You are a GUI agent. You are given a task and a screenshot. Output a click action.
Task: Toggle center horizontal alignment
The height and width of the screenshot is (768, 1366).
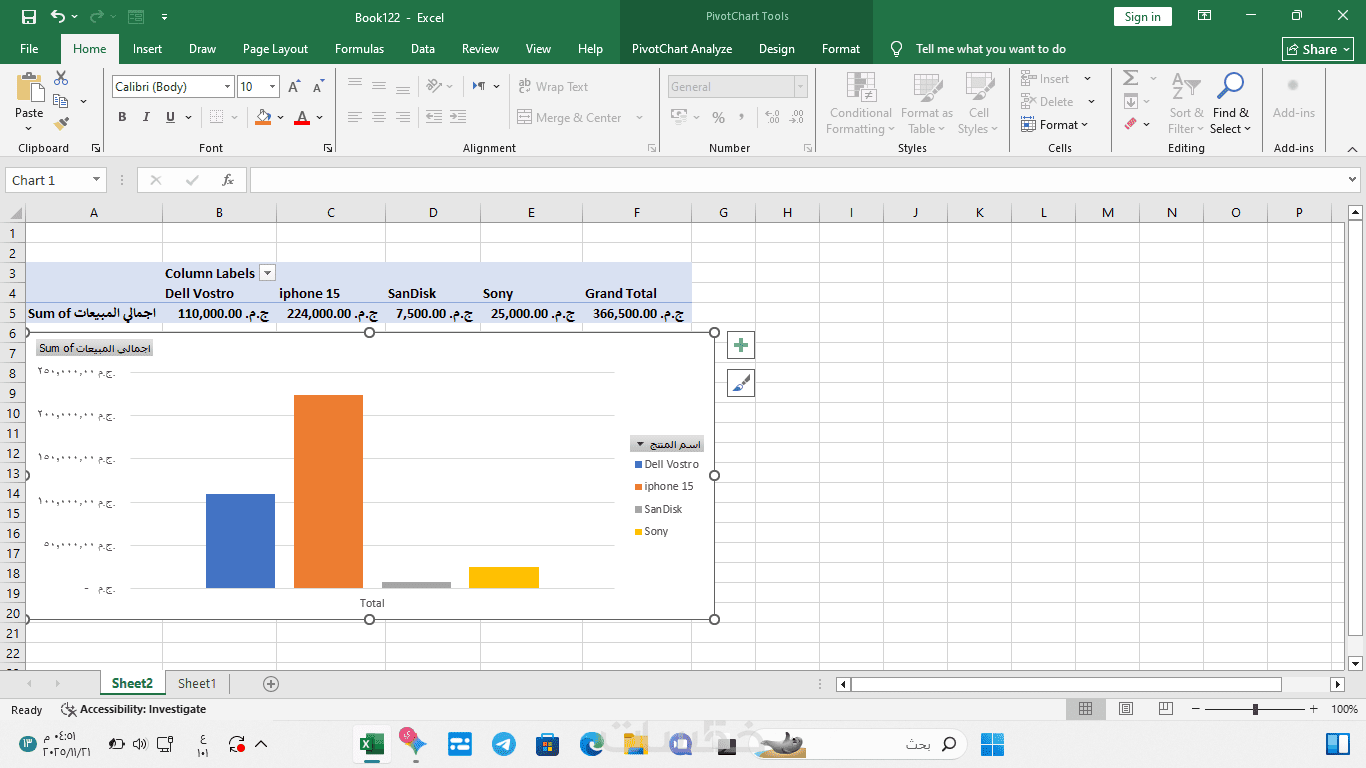[x=378, y=118]
